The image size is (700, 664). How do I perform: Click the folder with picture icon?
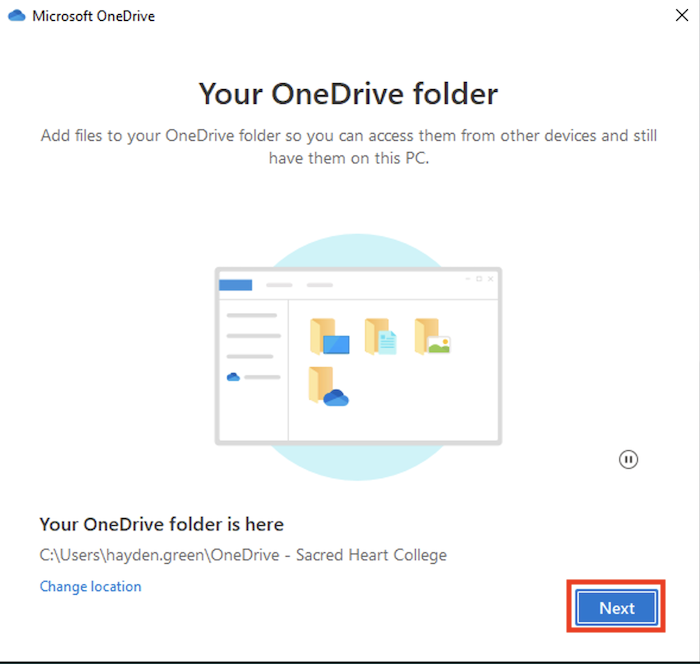pyautogui.click(x=432, y=337)
